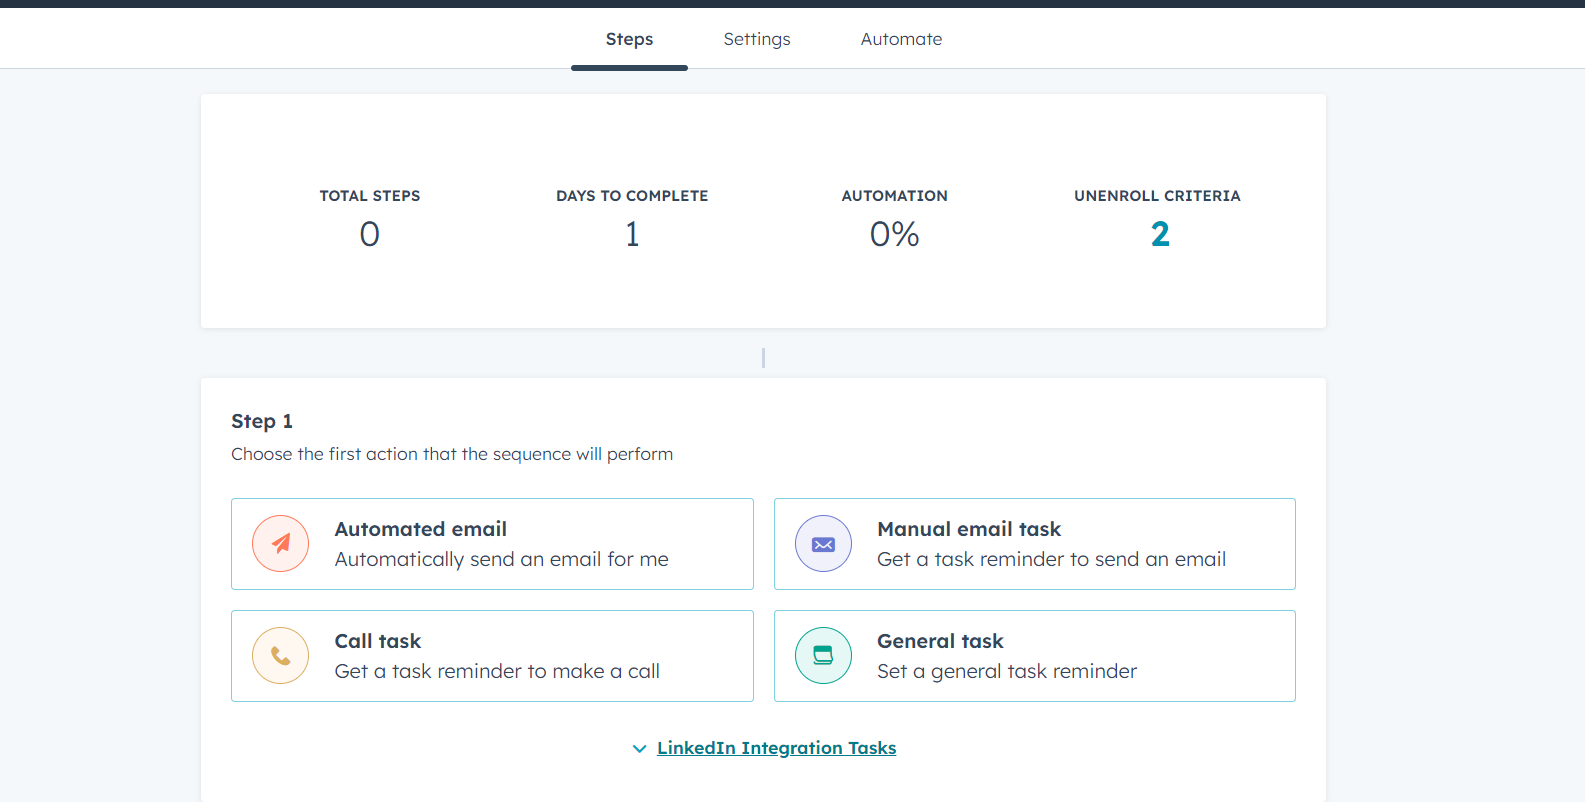Click the Automation 0% value
Screen dimensions: 1585x802
[x=894, y=234]
